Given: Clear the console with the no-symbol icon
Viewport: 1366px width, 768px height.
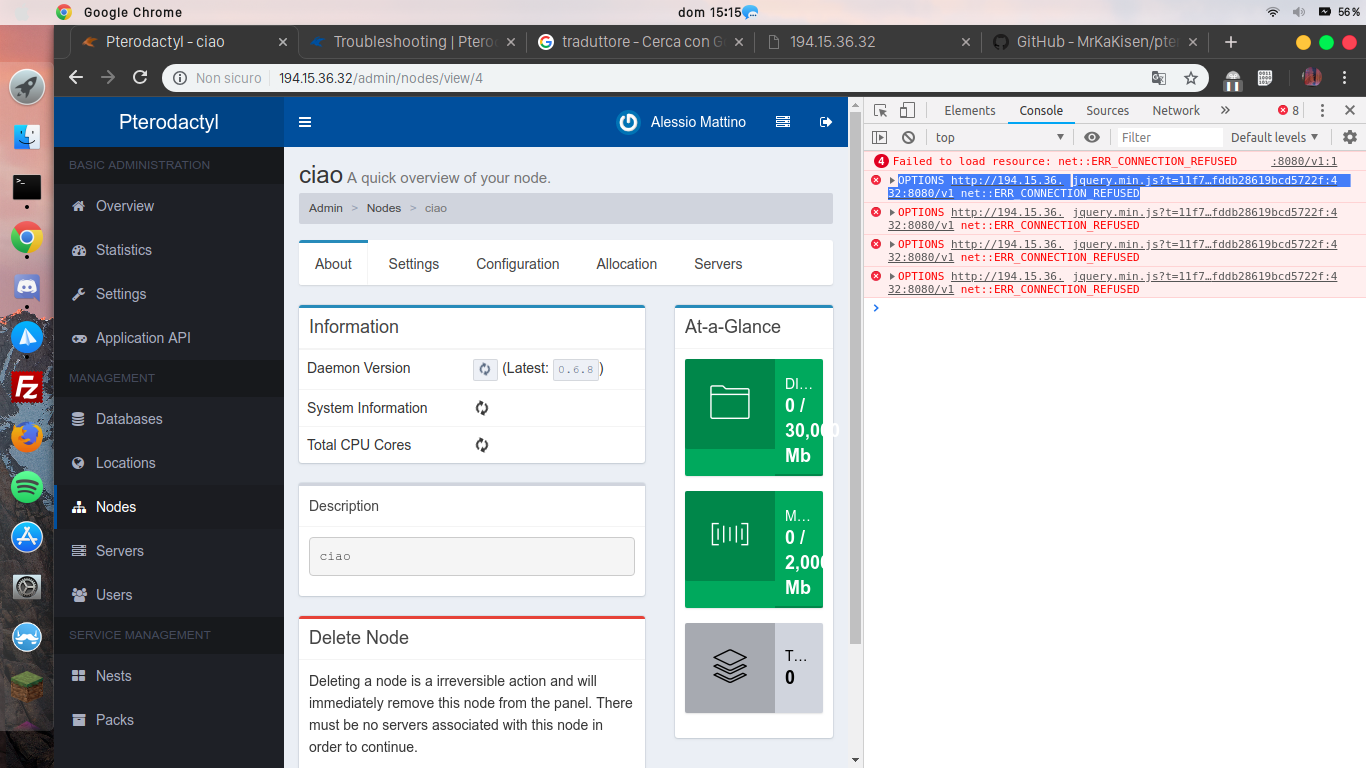Looking at the screenshot, I should 908,137.
